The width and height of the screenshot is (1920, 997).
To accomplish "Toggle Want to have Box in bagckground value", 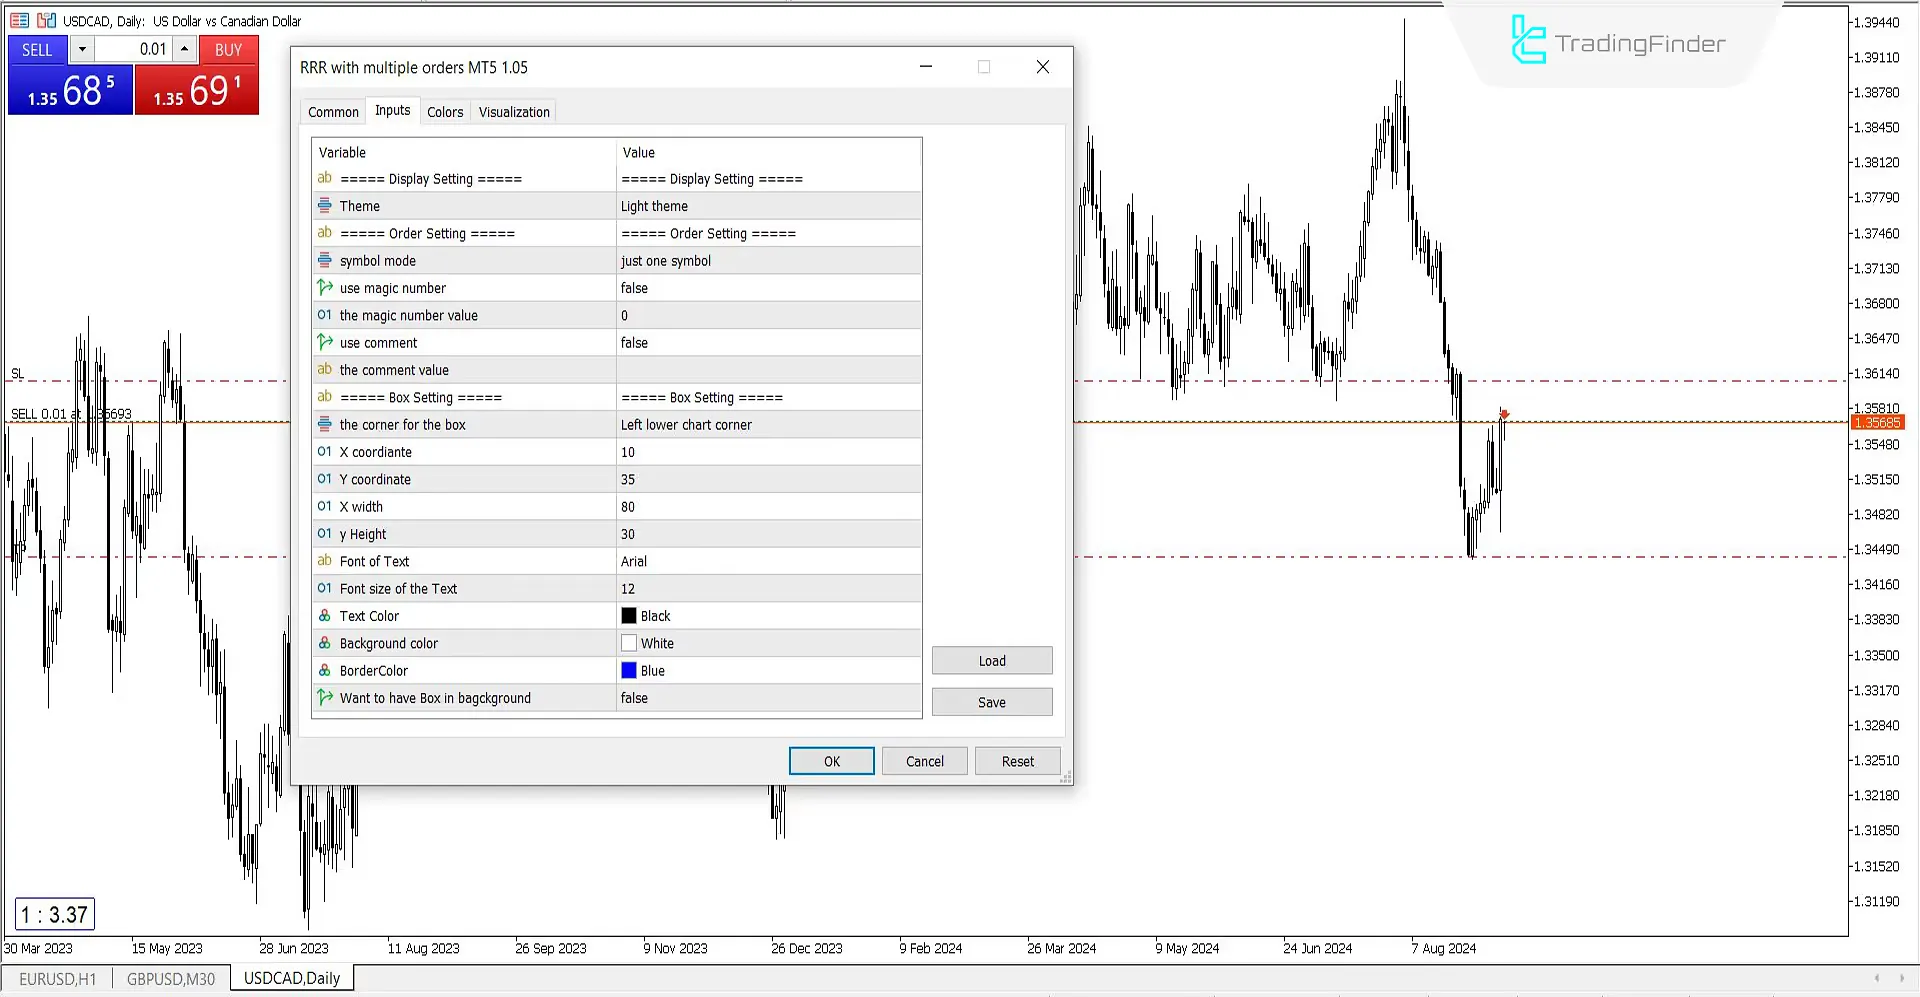I will tap(700, 697).
